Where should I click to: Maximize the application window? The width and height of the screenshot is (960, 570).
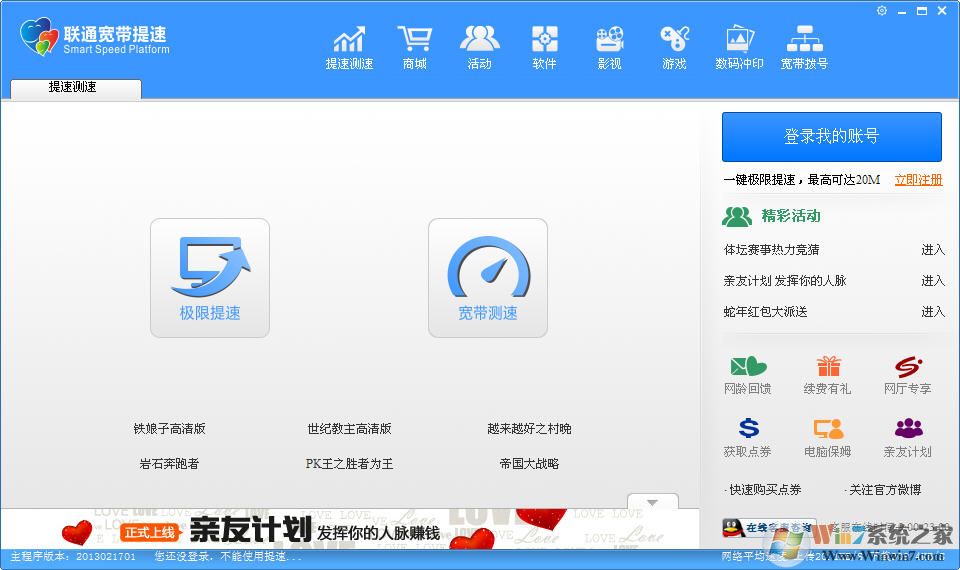(921, 11)
